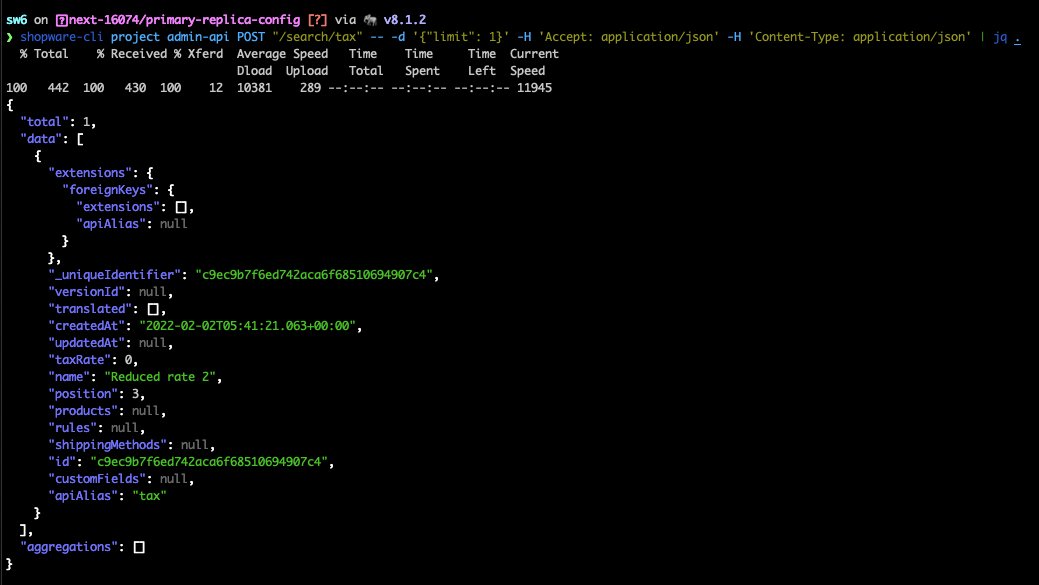Click the empty array after "aggregations"
This screenshot has width=1039, height=585.
coord(139,547)
